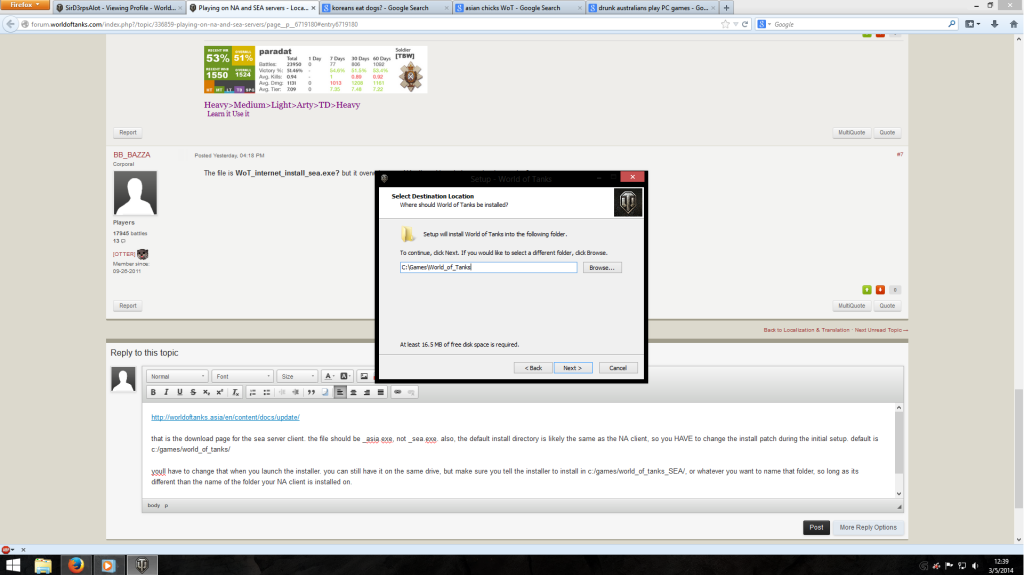Bookmark this page with star icon
The width and height of the screenshot is (1024, 575).
(726, 24)
